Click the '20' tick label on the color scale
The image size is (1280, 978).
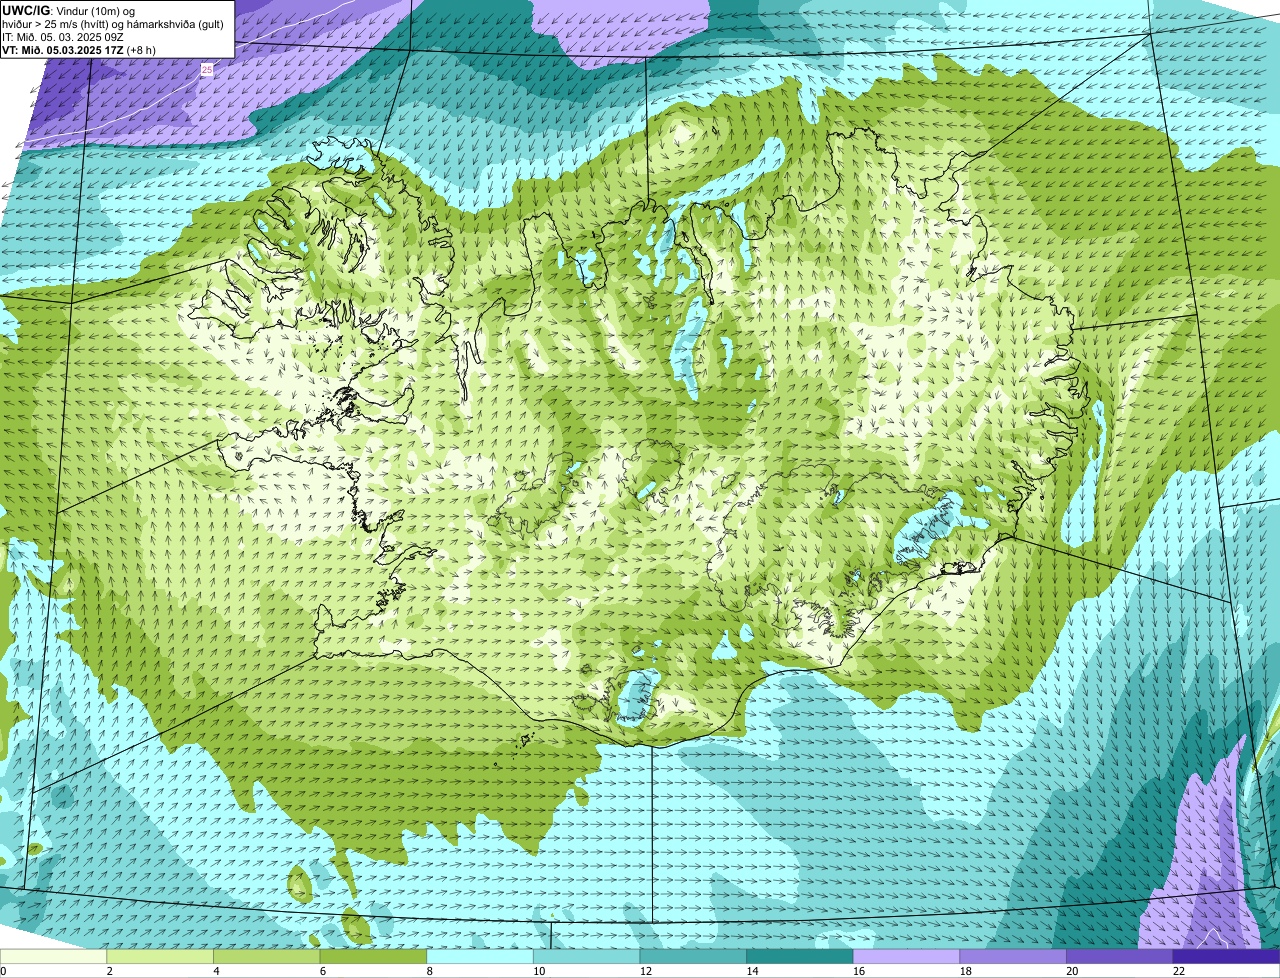(1072, 971)
